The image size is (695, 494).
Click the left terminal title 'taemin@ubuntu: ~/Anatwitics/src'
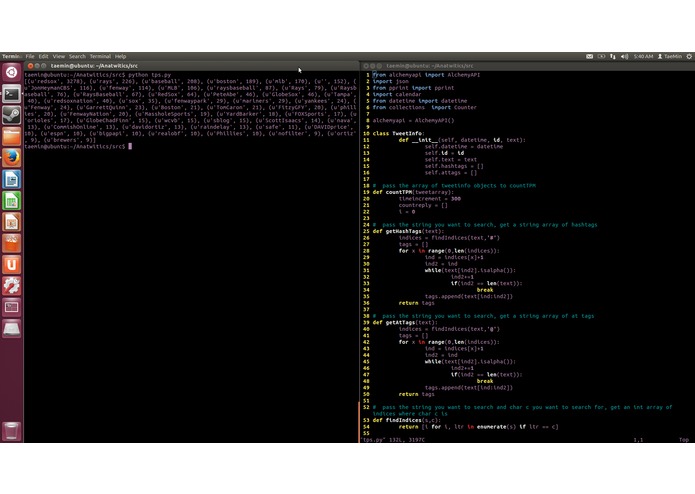(x=94, y=66)
